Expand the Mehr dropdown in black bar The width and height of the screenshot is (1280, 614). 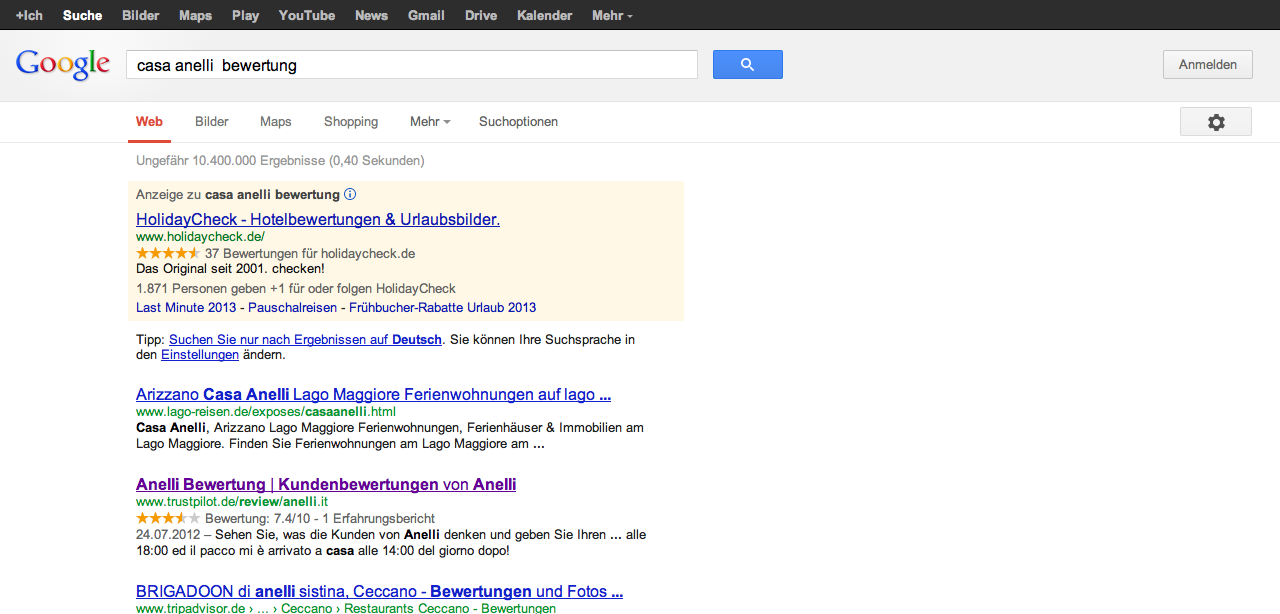(x=611, y=15)
